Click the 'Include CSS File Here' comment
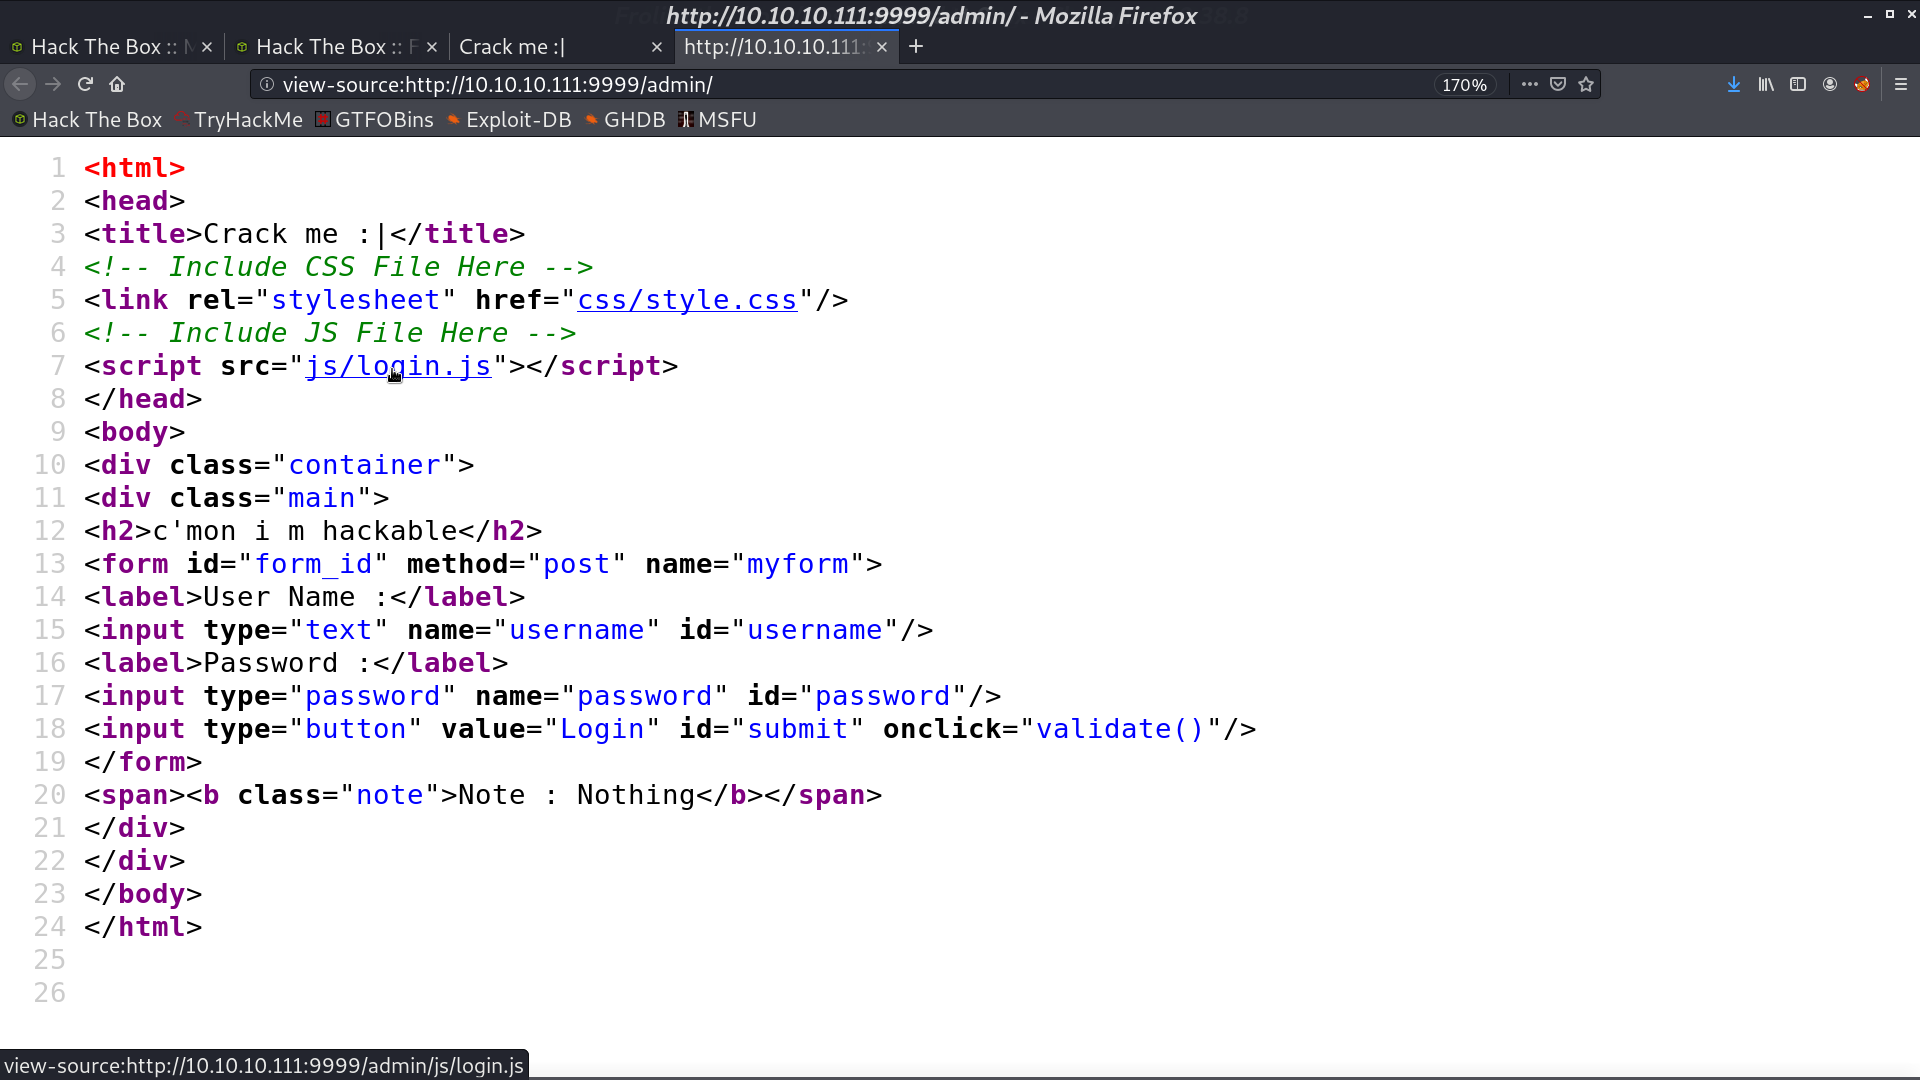 click(338, 267)
